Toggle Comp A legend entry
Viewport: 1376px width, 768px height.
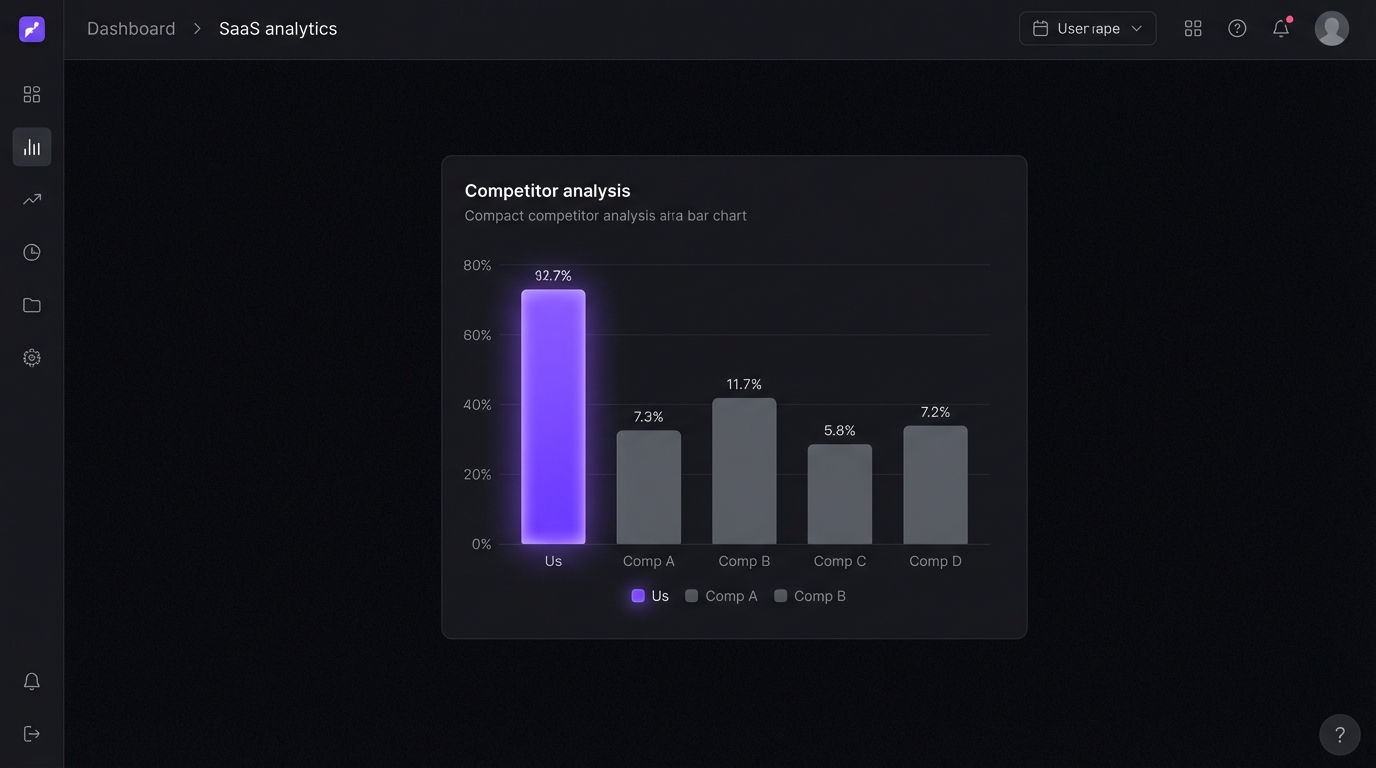721,596
